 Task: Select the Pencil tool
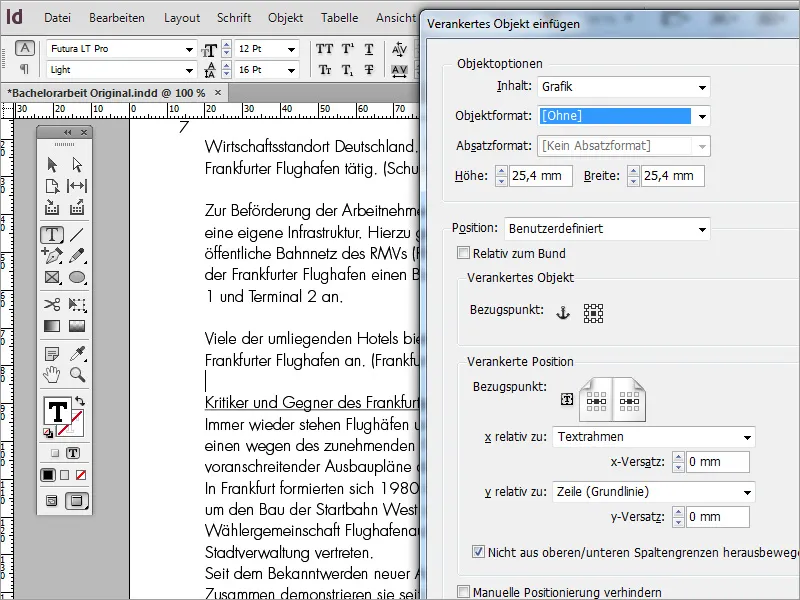click(77, 256)
